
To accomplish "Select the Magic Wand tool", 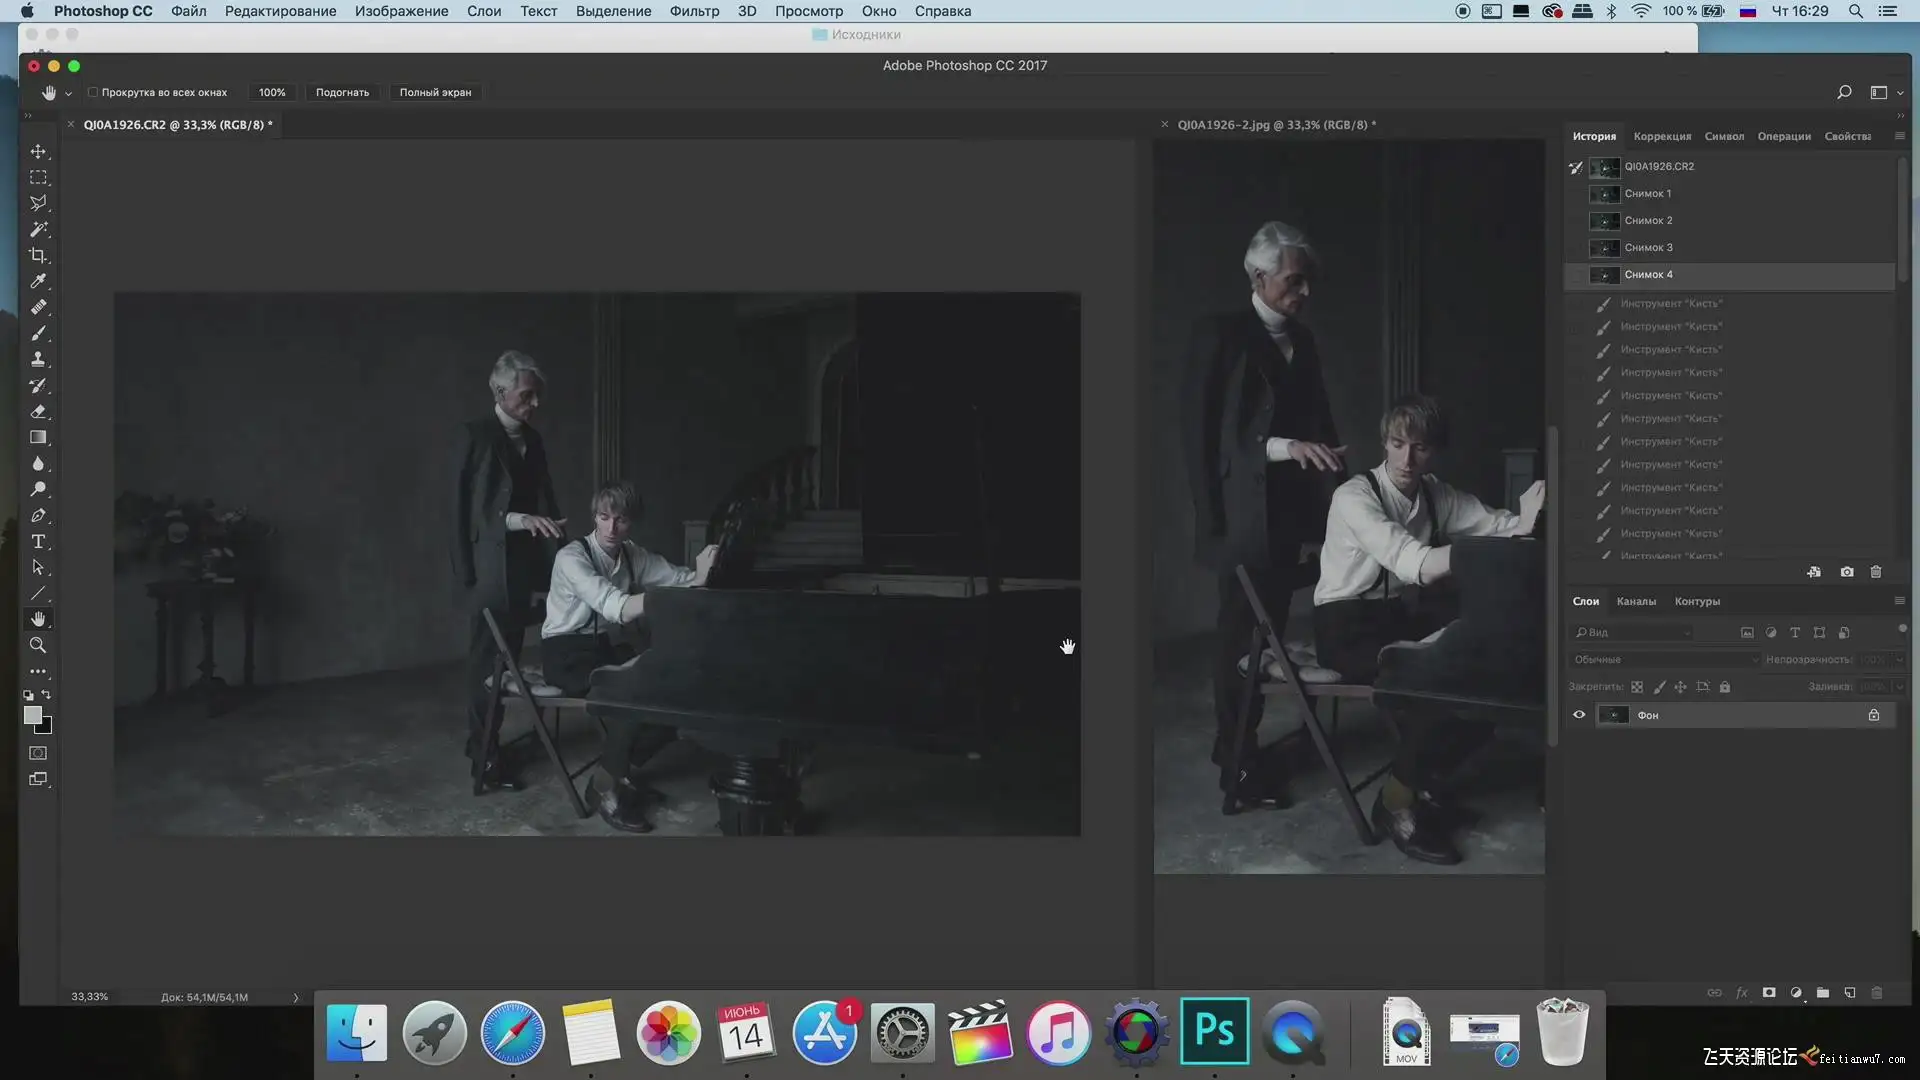I will pos(38,229).
